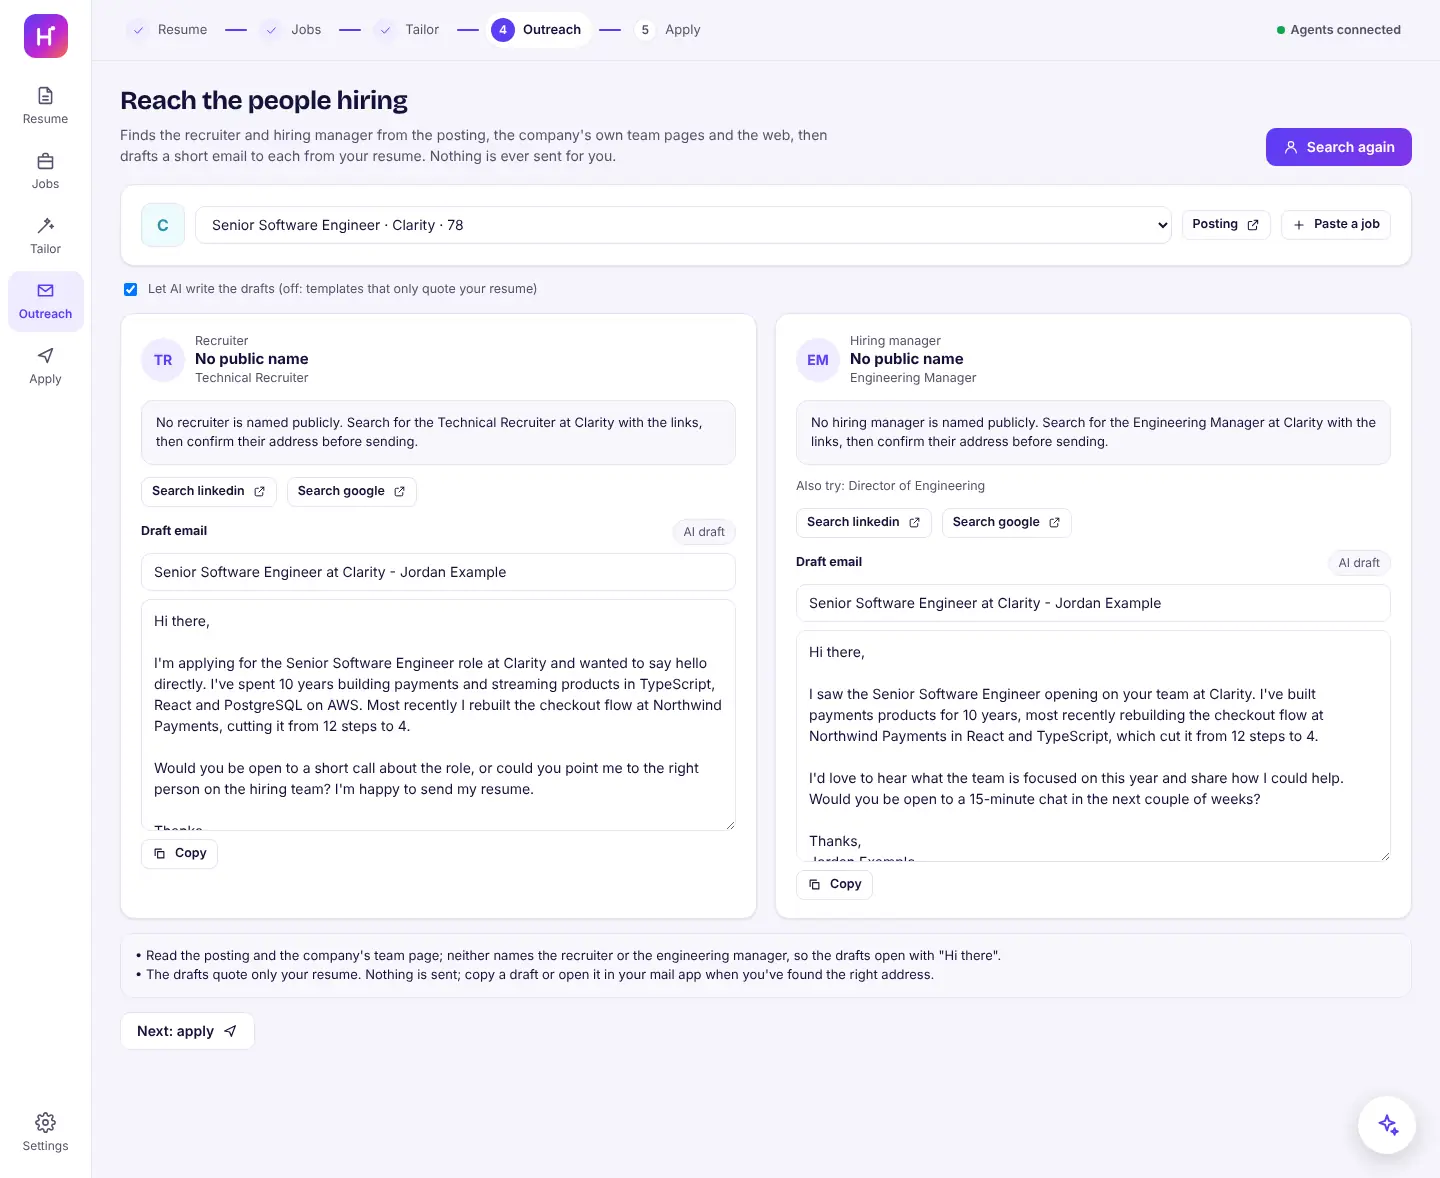The width and height of the screenshot is (1440, 1178).
Task: Click the Clarity company C avatar
Action: (163, 225)
